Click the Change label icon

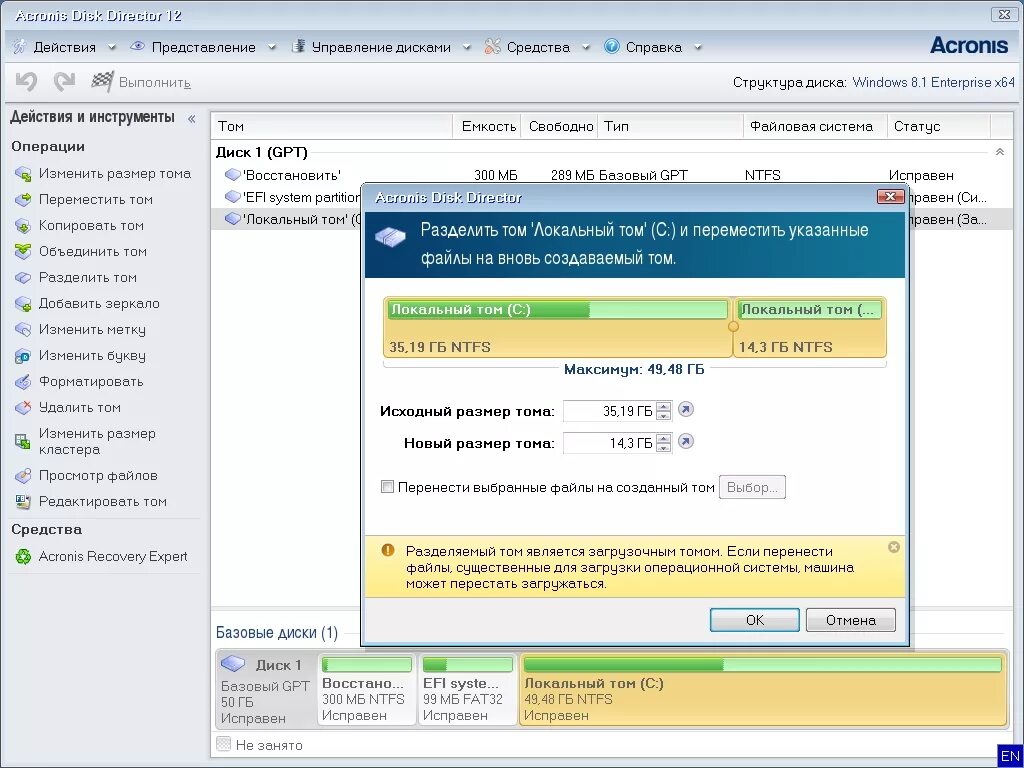tap(23, 330)
